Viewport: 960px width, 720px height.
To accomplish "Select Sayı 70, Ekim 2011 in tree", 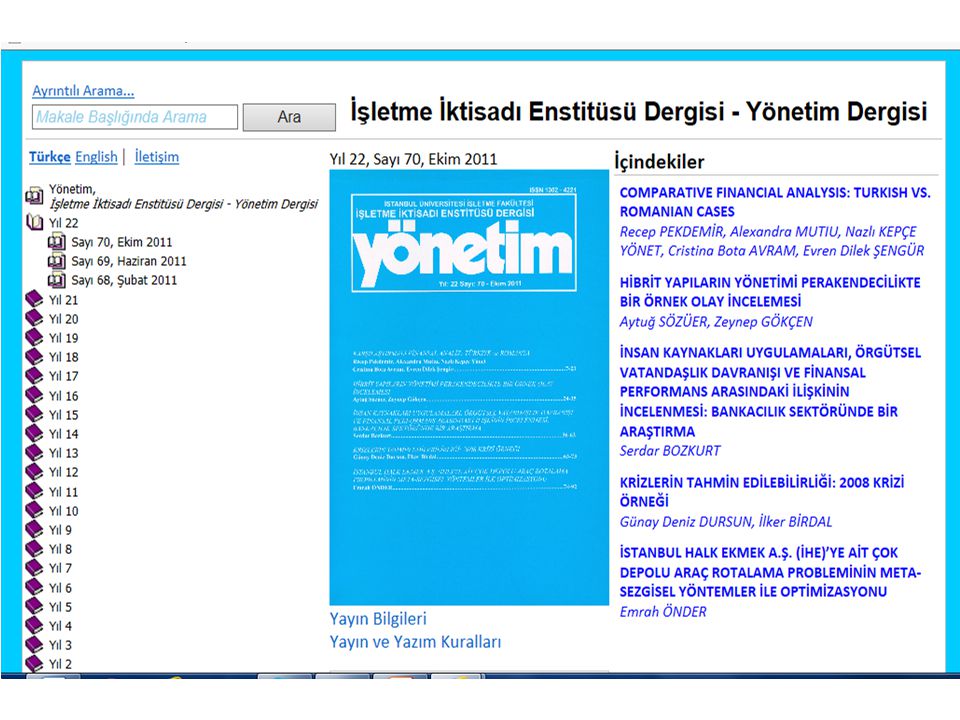I will click(122, 242).
